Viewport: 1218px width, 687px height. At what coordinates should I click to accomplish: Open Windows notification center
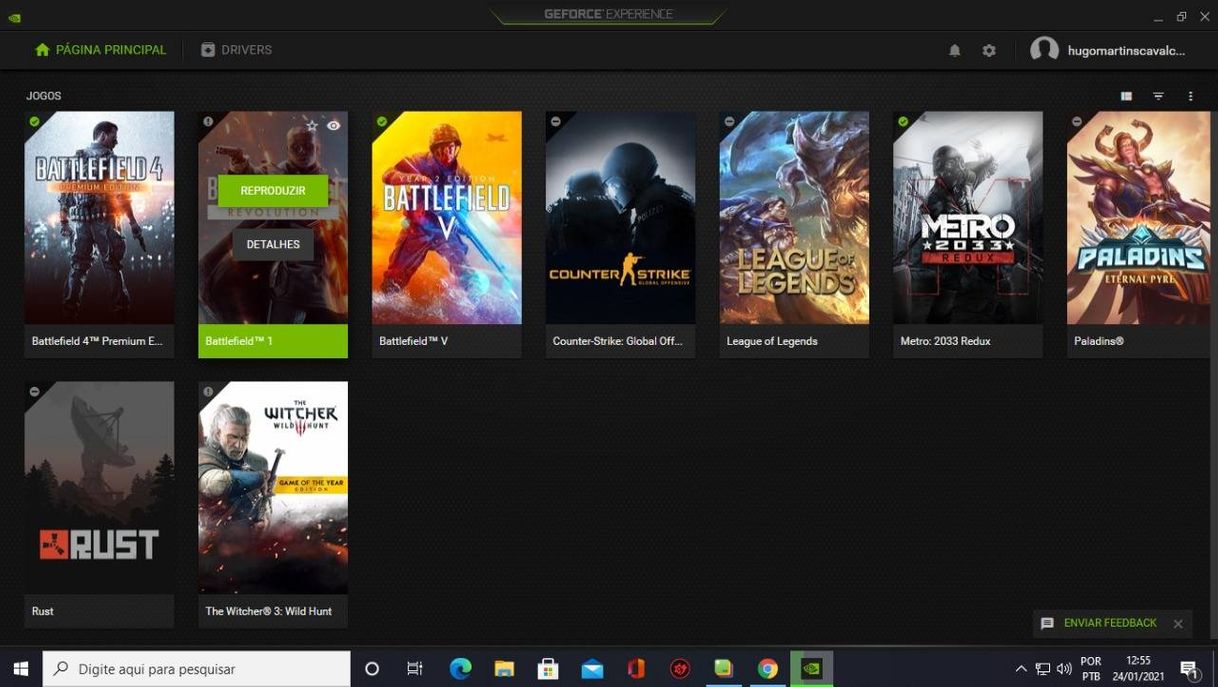(1190, 669)
